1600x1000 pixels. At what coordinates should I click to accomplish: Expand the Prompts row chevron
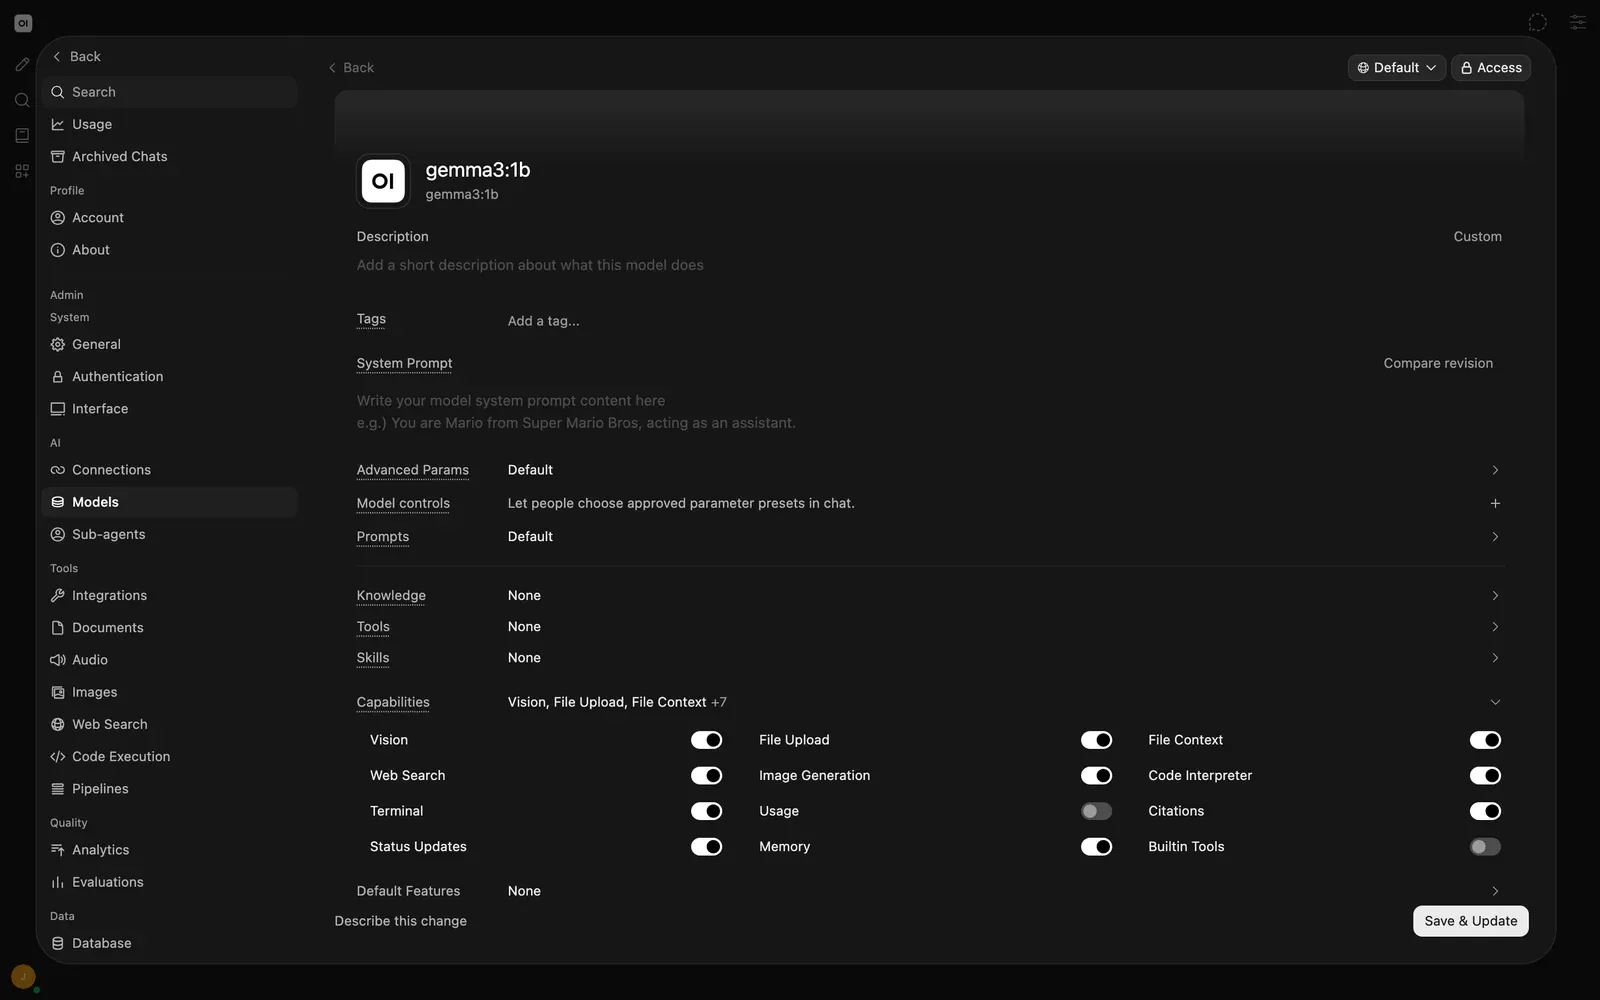pyautogui.click(x=1495, y=537)
